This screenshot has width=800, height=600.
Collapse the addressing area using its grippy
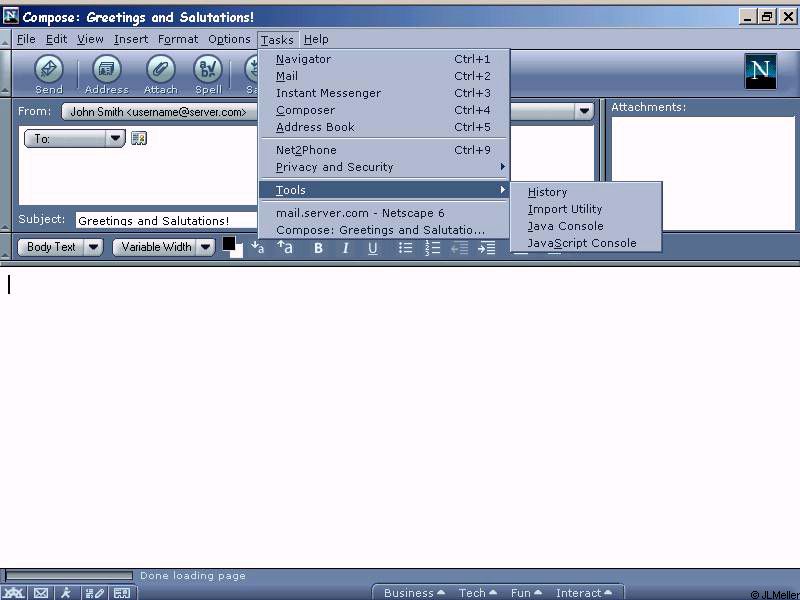coord(5,165)
